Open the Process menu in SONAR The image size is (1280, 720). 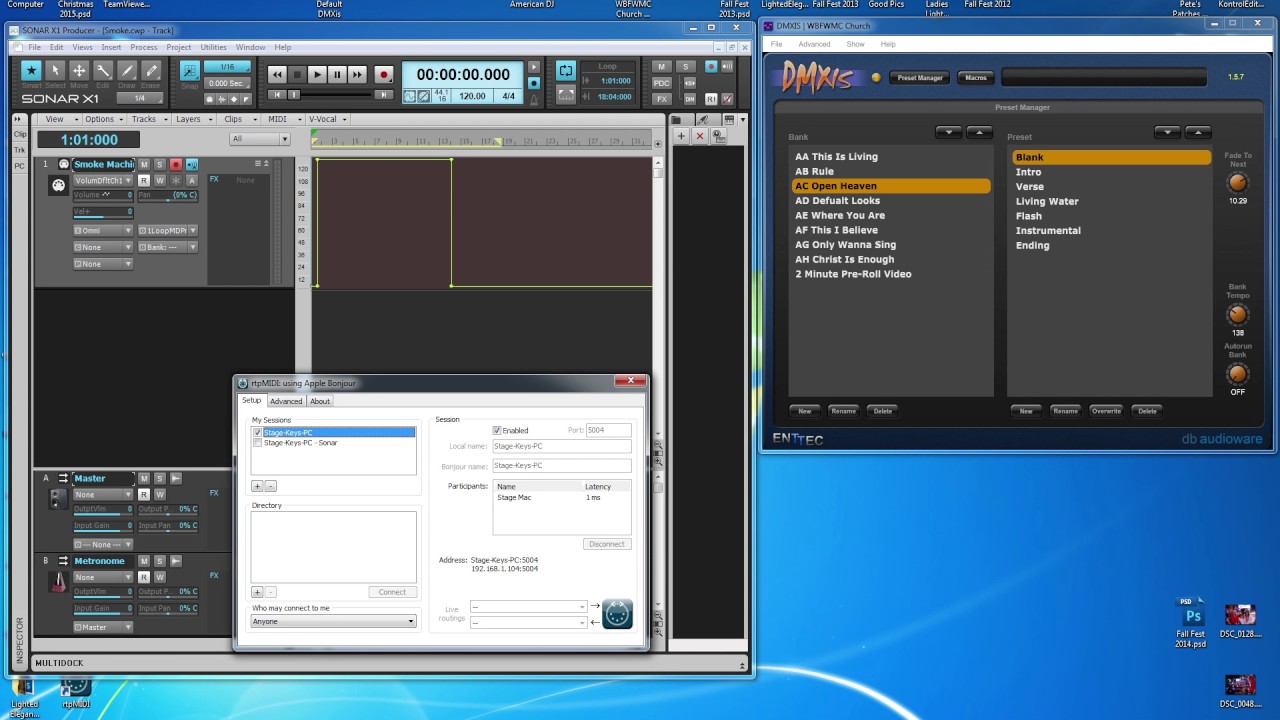(143, 47)
